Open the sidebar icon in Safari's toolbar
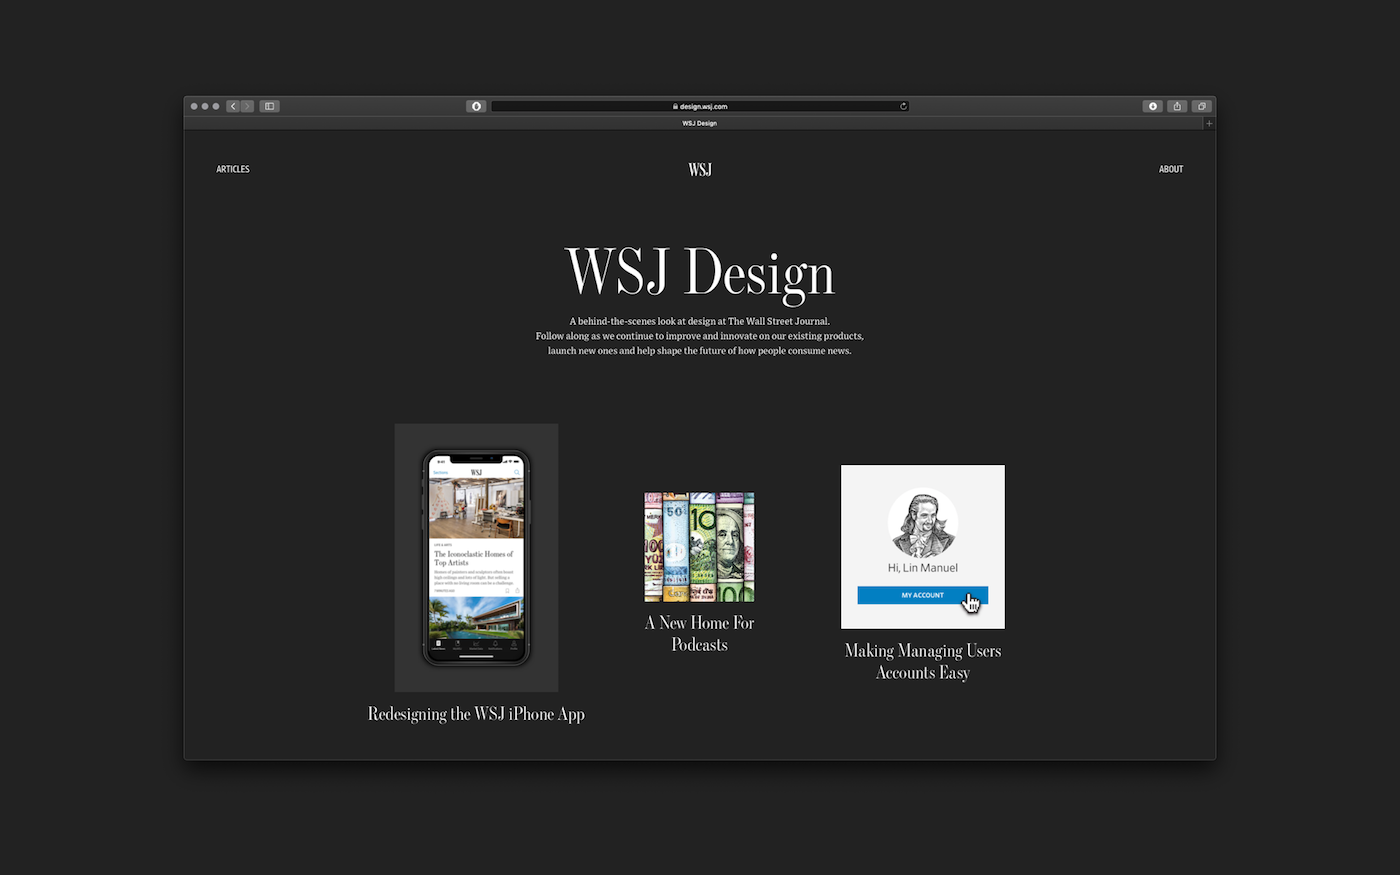This screenshot has width=1400, height=875. 268,106
